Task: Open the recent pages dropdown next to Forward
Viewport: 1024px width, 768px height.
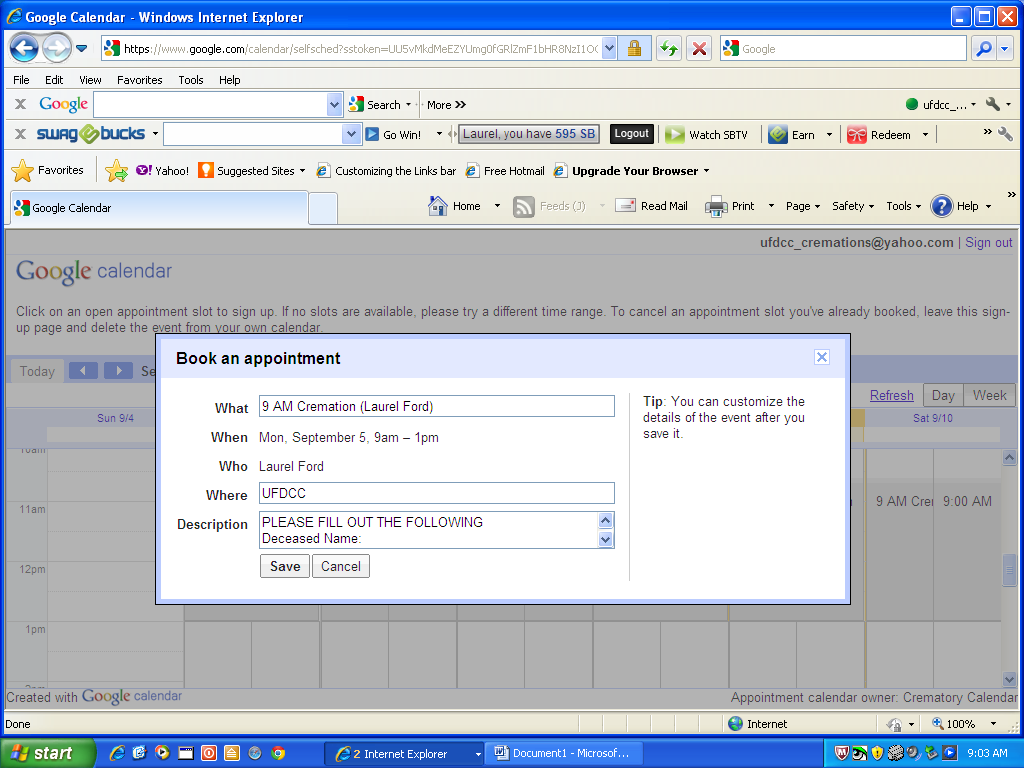Action: pos(82,48)
